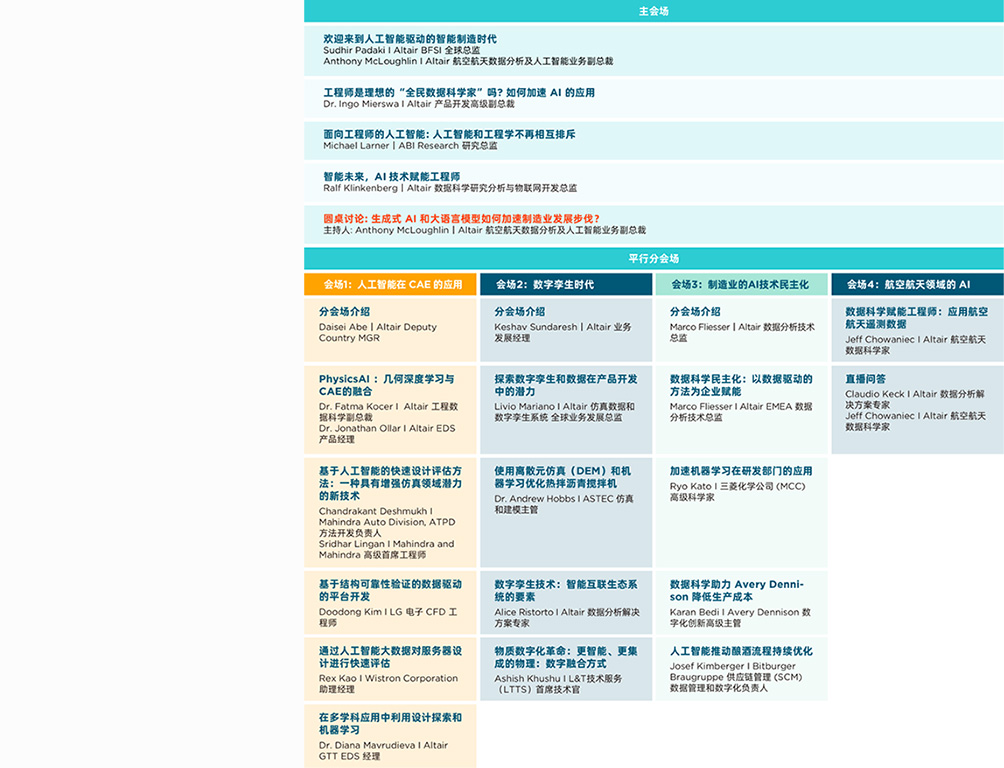Click '分会场介绍' above Keshav Sundaresh
Viewport: 1004px width, 768px height.
519,312
